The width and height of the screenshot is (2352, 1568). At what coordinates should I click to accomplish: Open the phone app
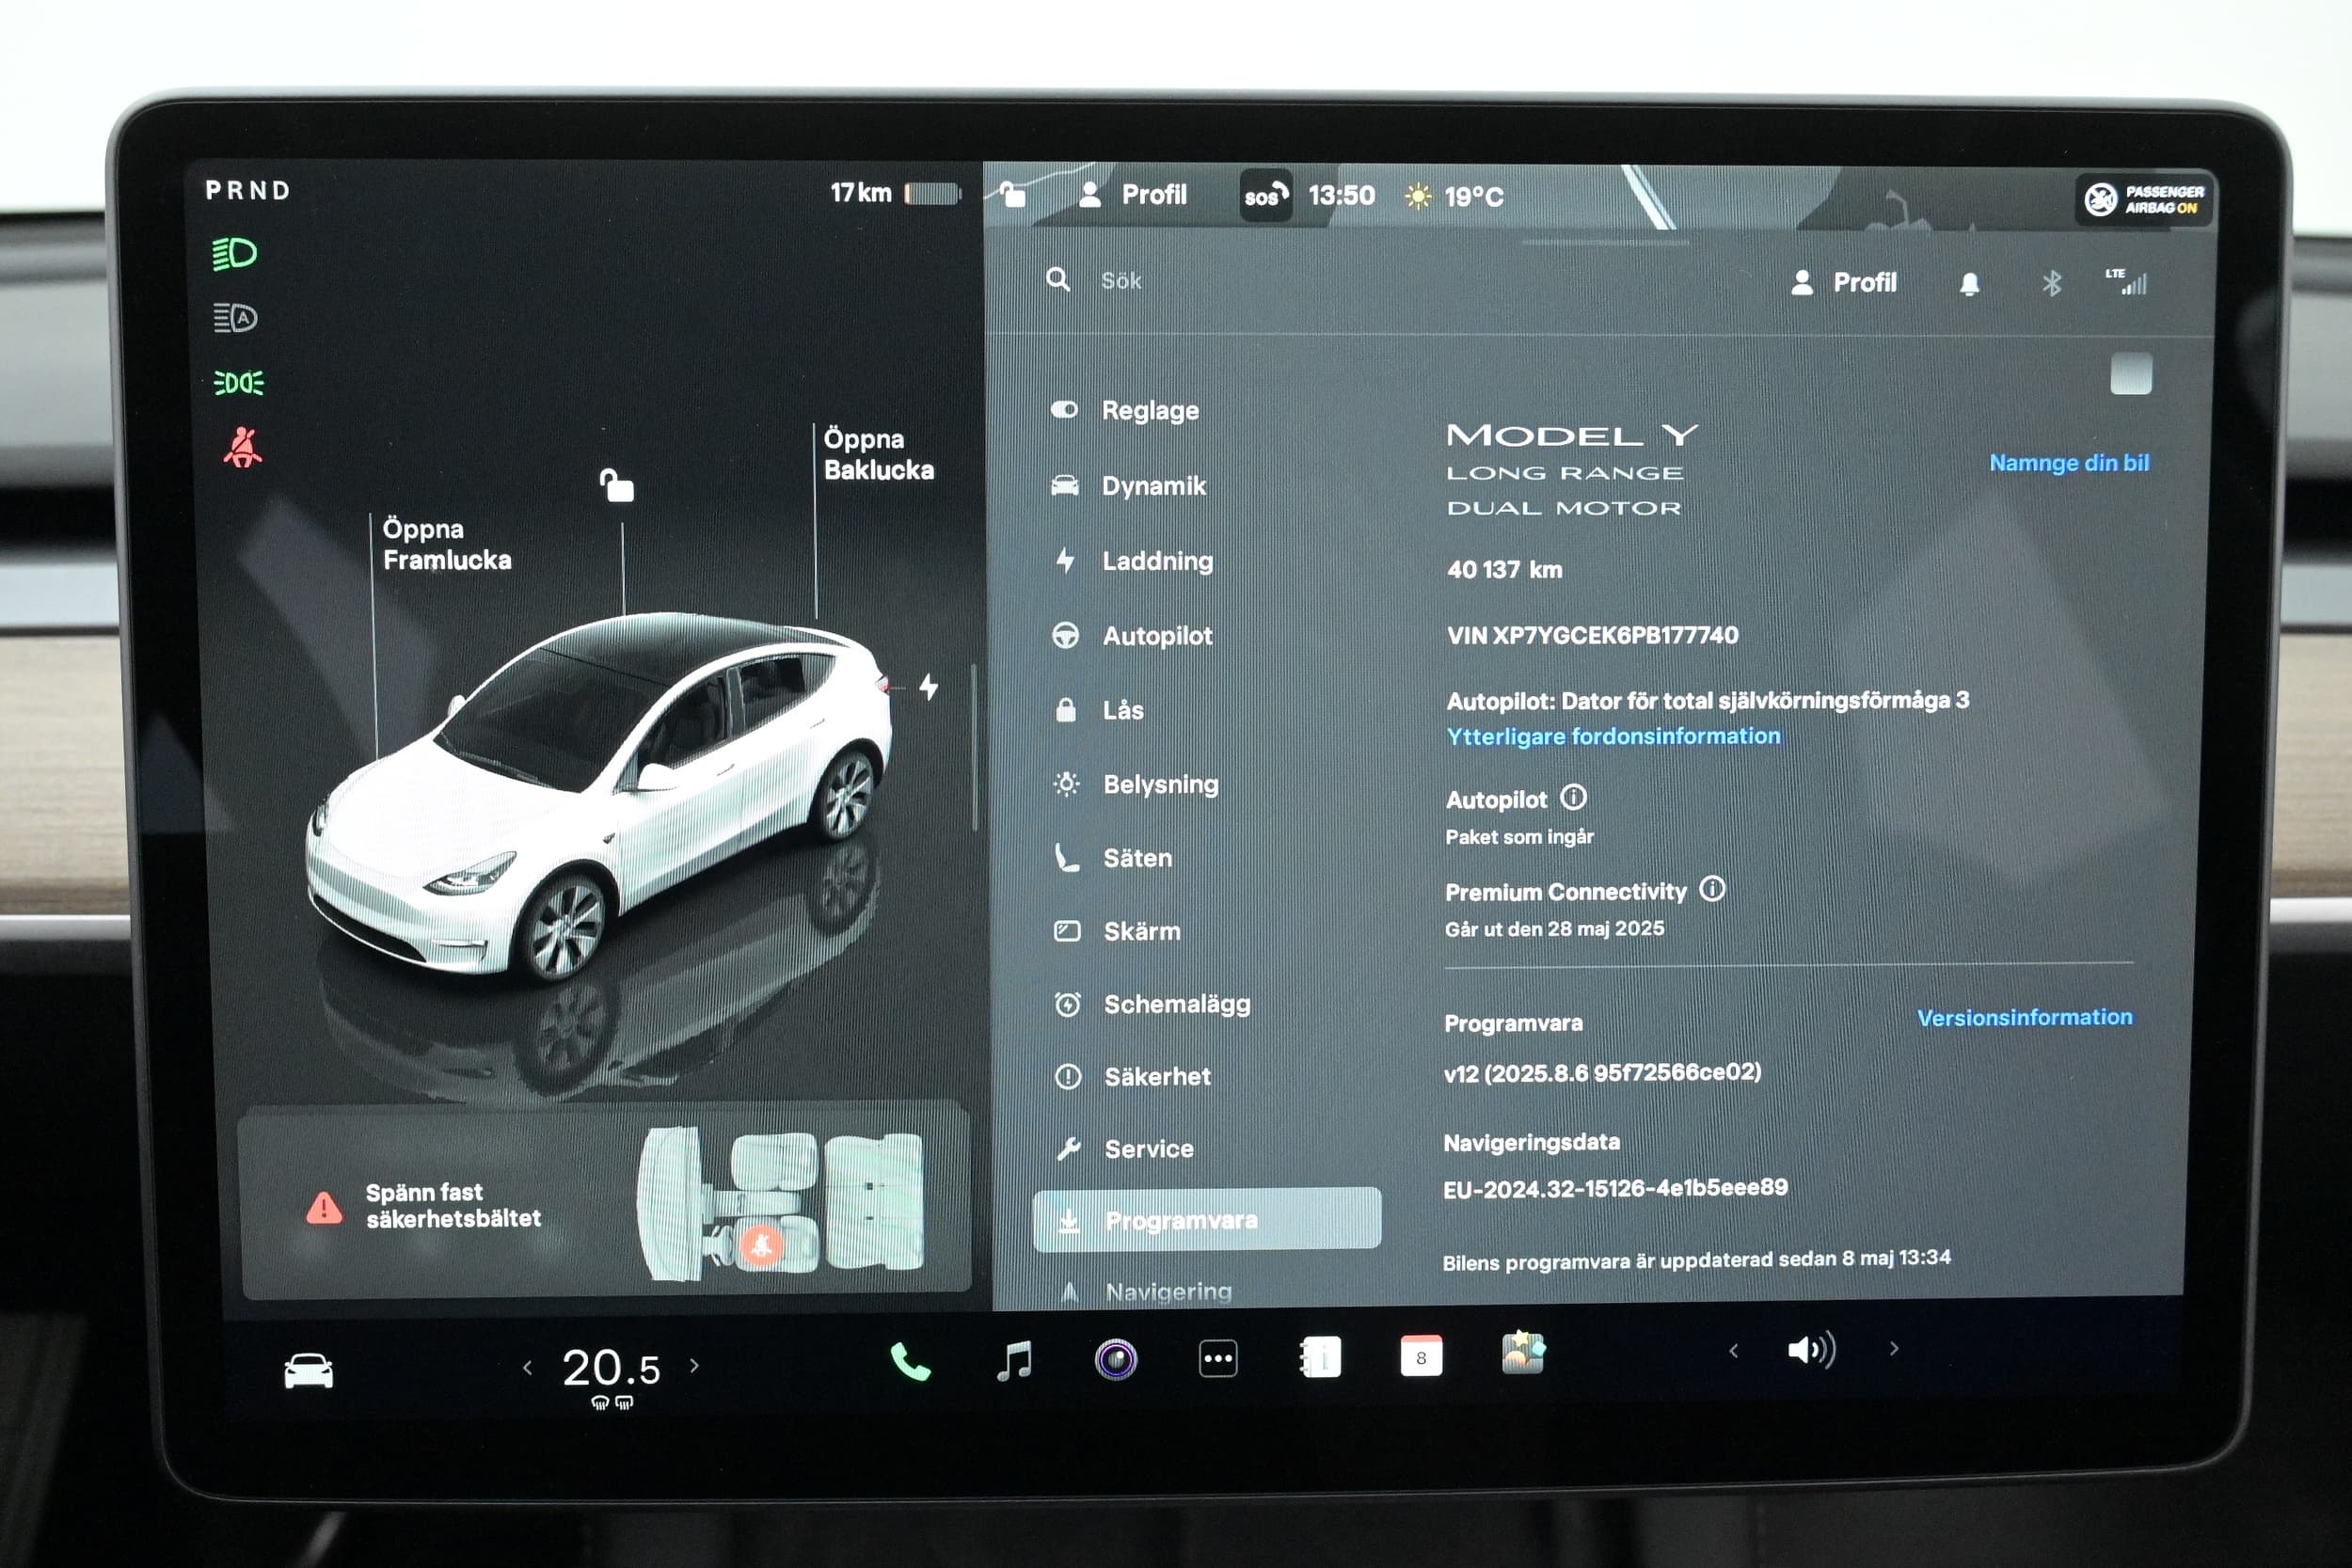[x=910, y=1361]
